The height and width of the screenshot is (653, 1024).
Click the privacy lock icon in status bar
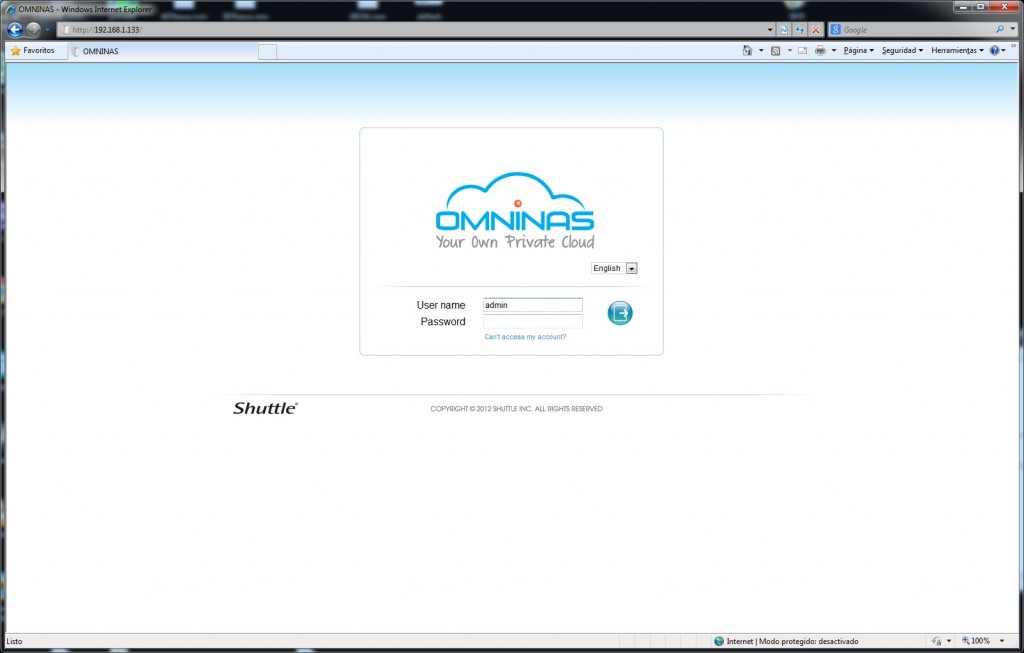point(937,641)
